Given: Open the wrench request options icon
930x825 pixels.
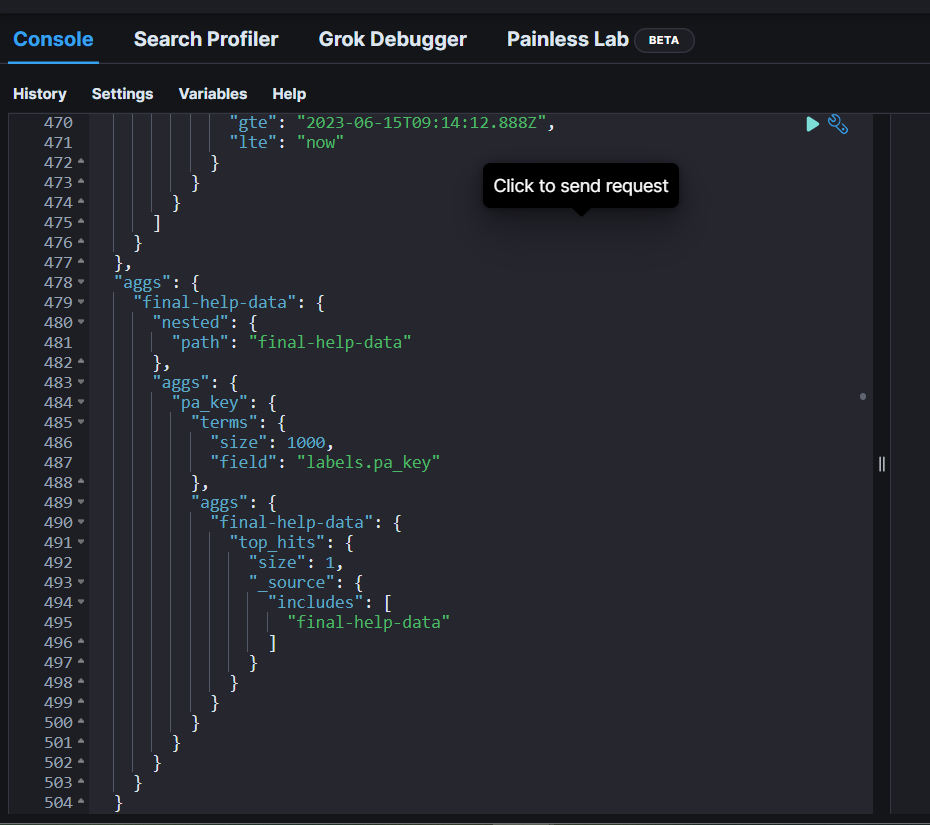Looking at the screenshot, I should (837, 124).
